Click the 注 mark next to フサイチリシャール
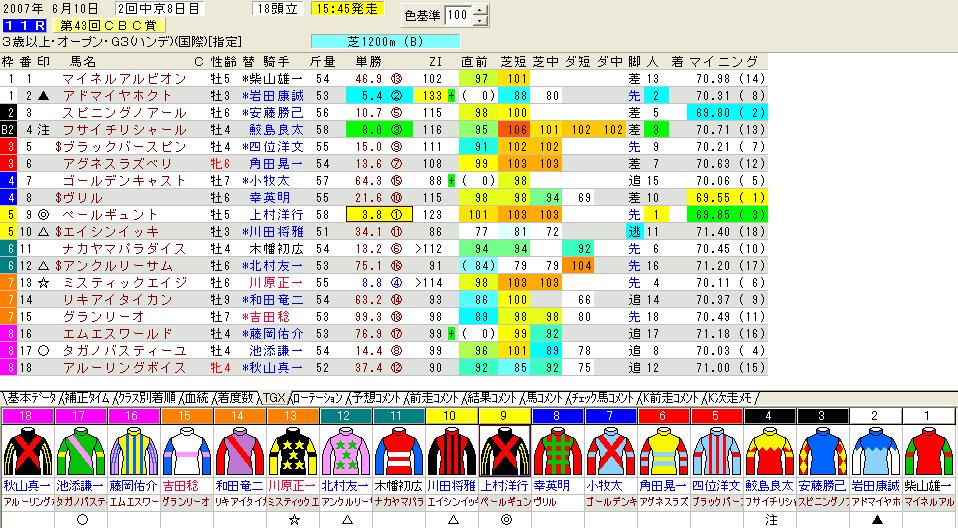The width and height of the screenshot is (958, 528). point(43,130)
